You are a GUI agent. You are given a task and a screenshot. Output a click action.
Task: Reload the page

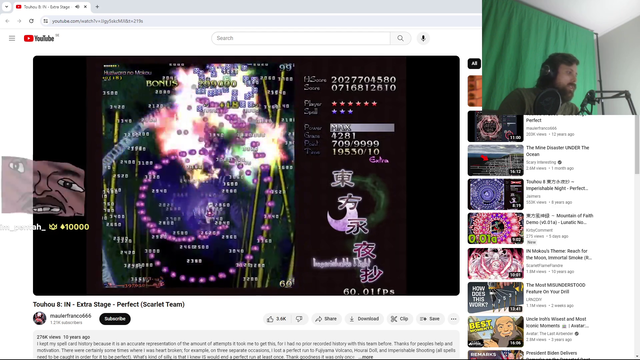click(31, 21)
